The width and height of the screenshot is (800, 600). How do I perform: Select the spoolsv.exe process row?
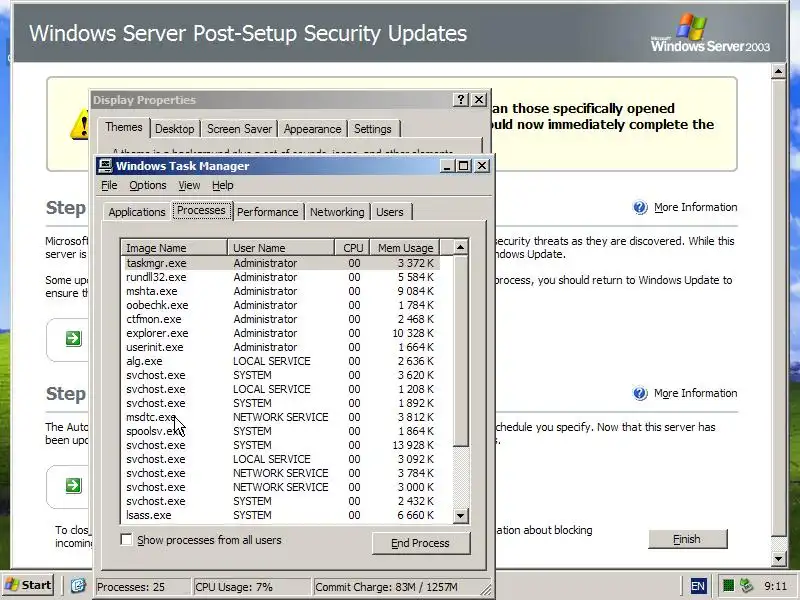pyautogui.click(x=281, y=431)
